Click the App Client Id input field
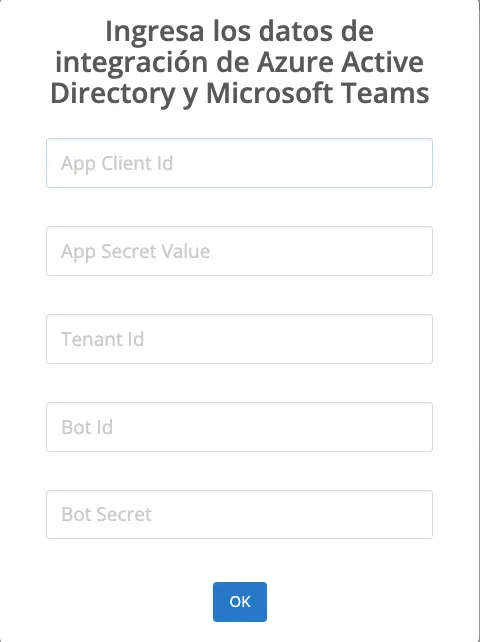The image size is (480, 642). point(239,163)
